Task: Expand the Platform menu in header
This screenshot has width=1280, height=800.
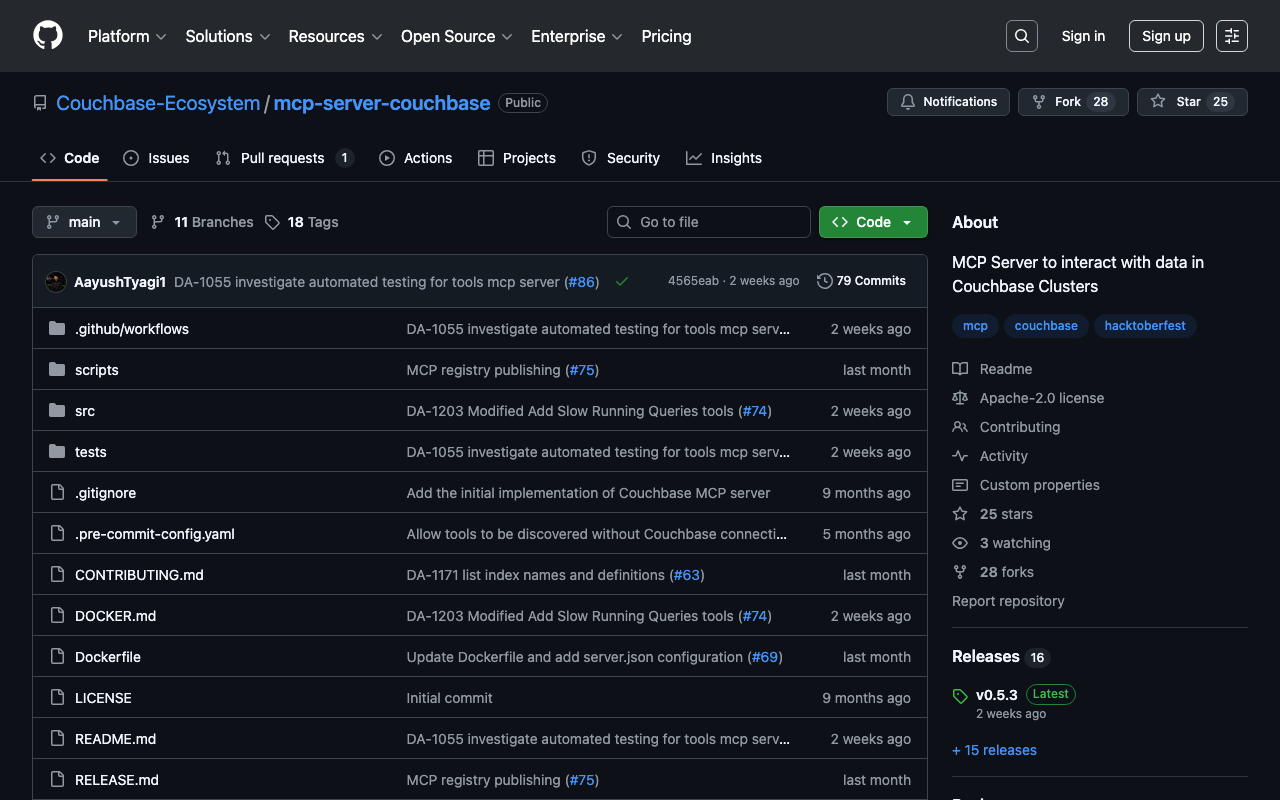Action: coord(127,36)
